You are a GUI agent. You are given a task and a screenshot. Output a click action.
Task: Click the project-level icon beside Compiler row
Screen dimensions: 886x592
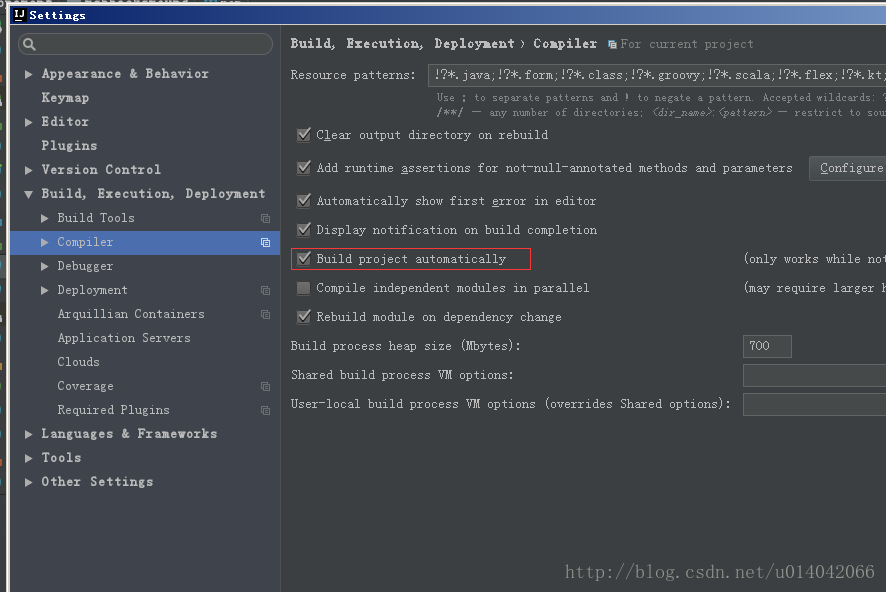[x=265, y=242]
